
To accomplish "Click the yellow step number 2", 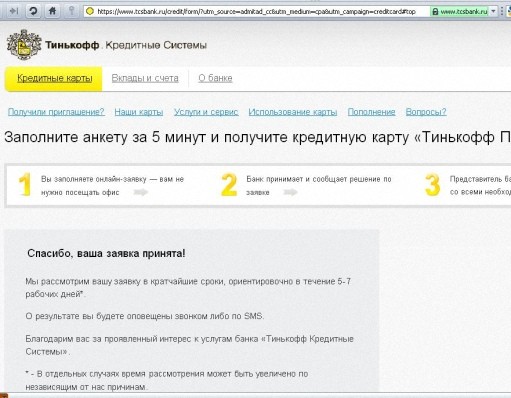I will click(x=229, y=184).
